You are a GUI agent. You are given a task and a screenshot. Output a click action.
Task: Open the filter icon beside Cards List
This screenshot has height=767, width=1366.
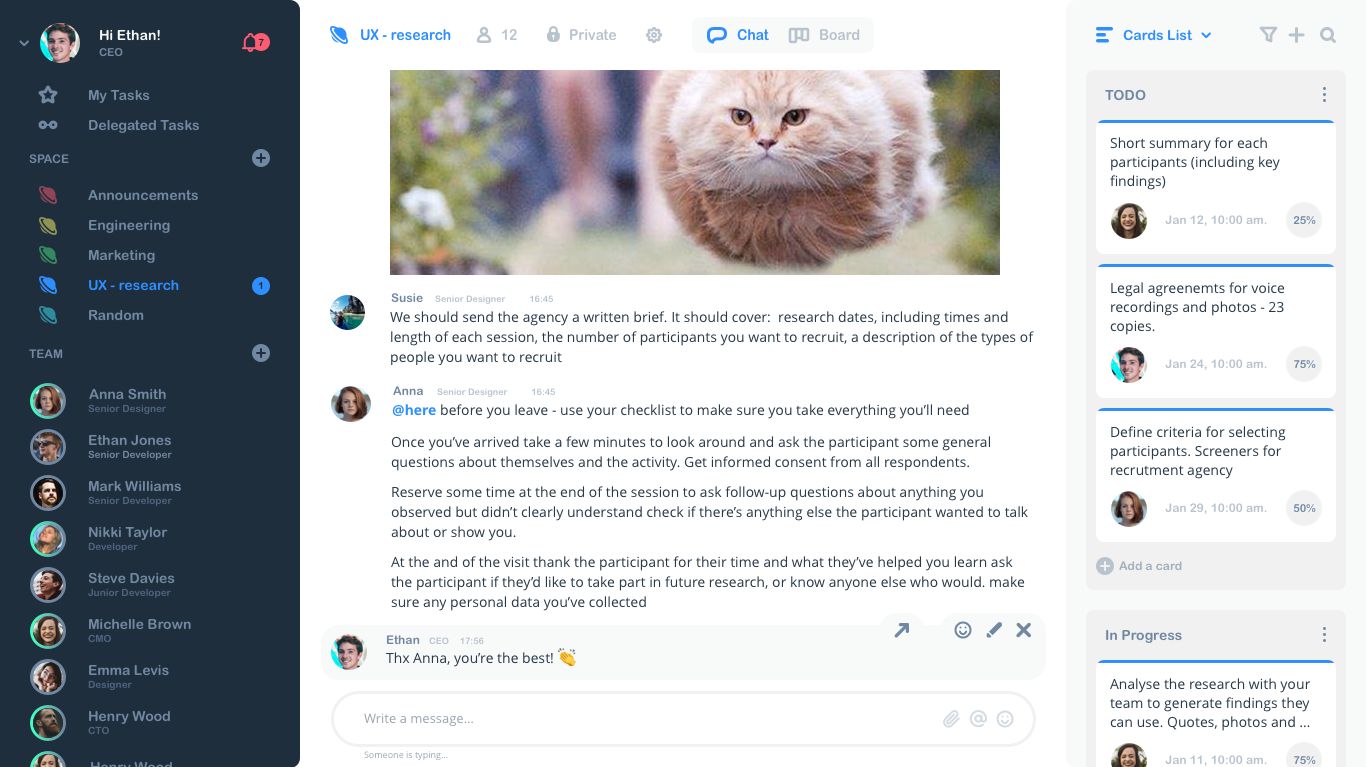[1268, 34]
